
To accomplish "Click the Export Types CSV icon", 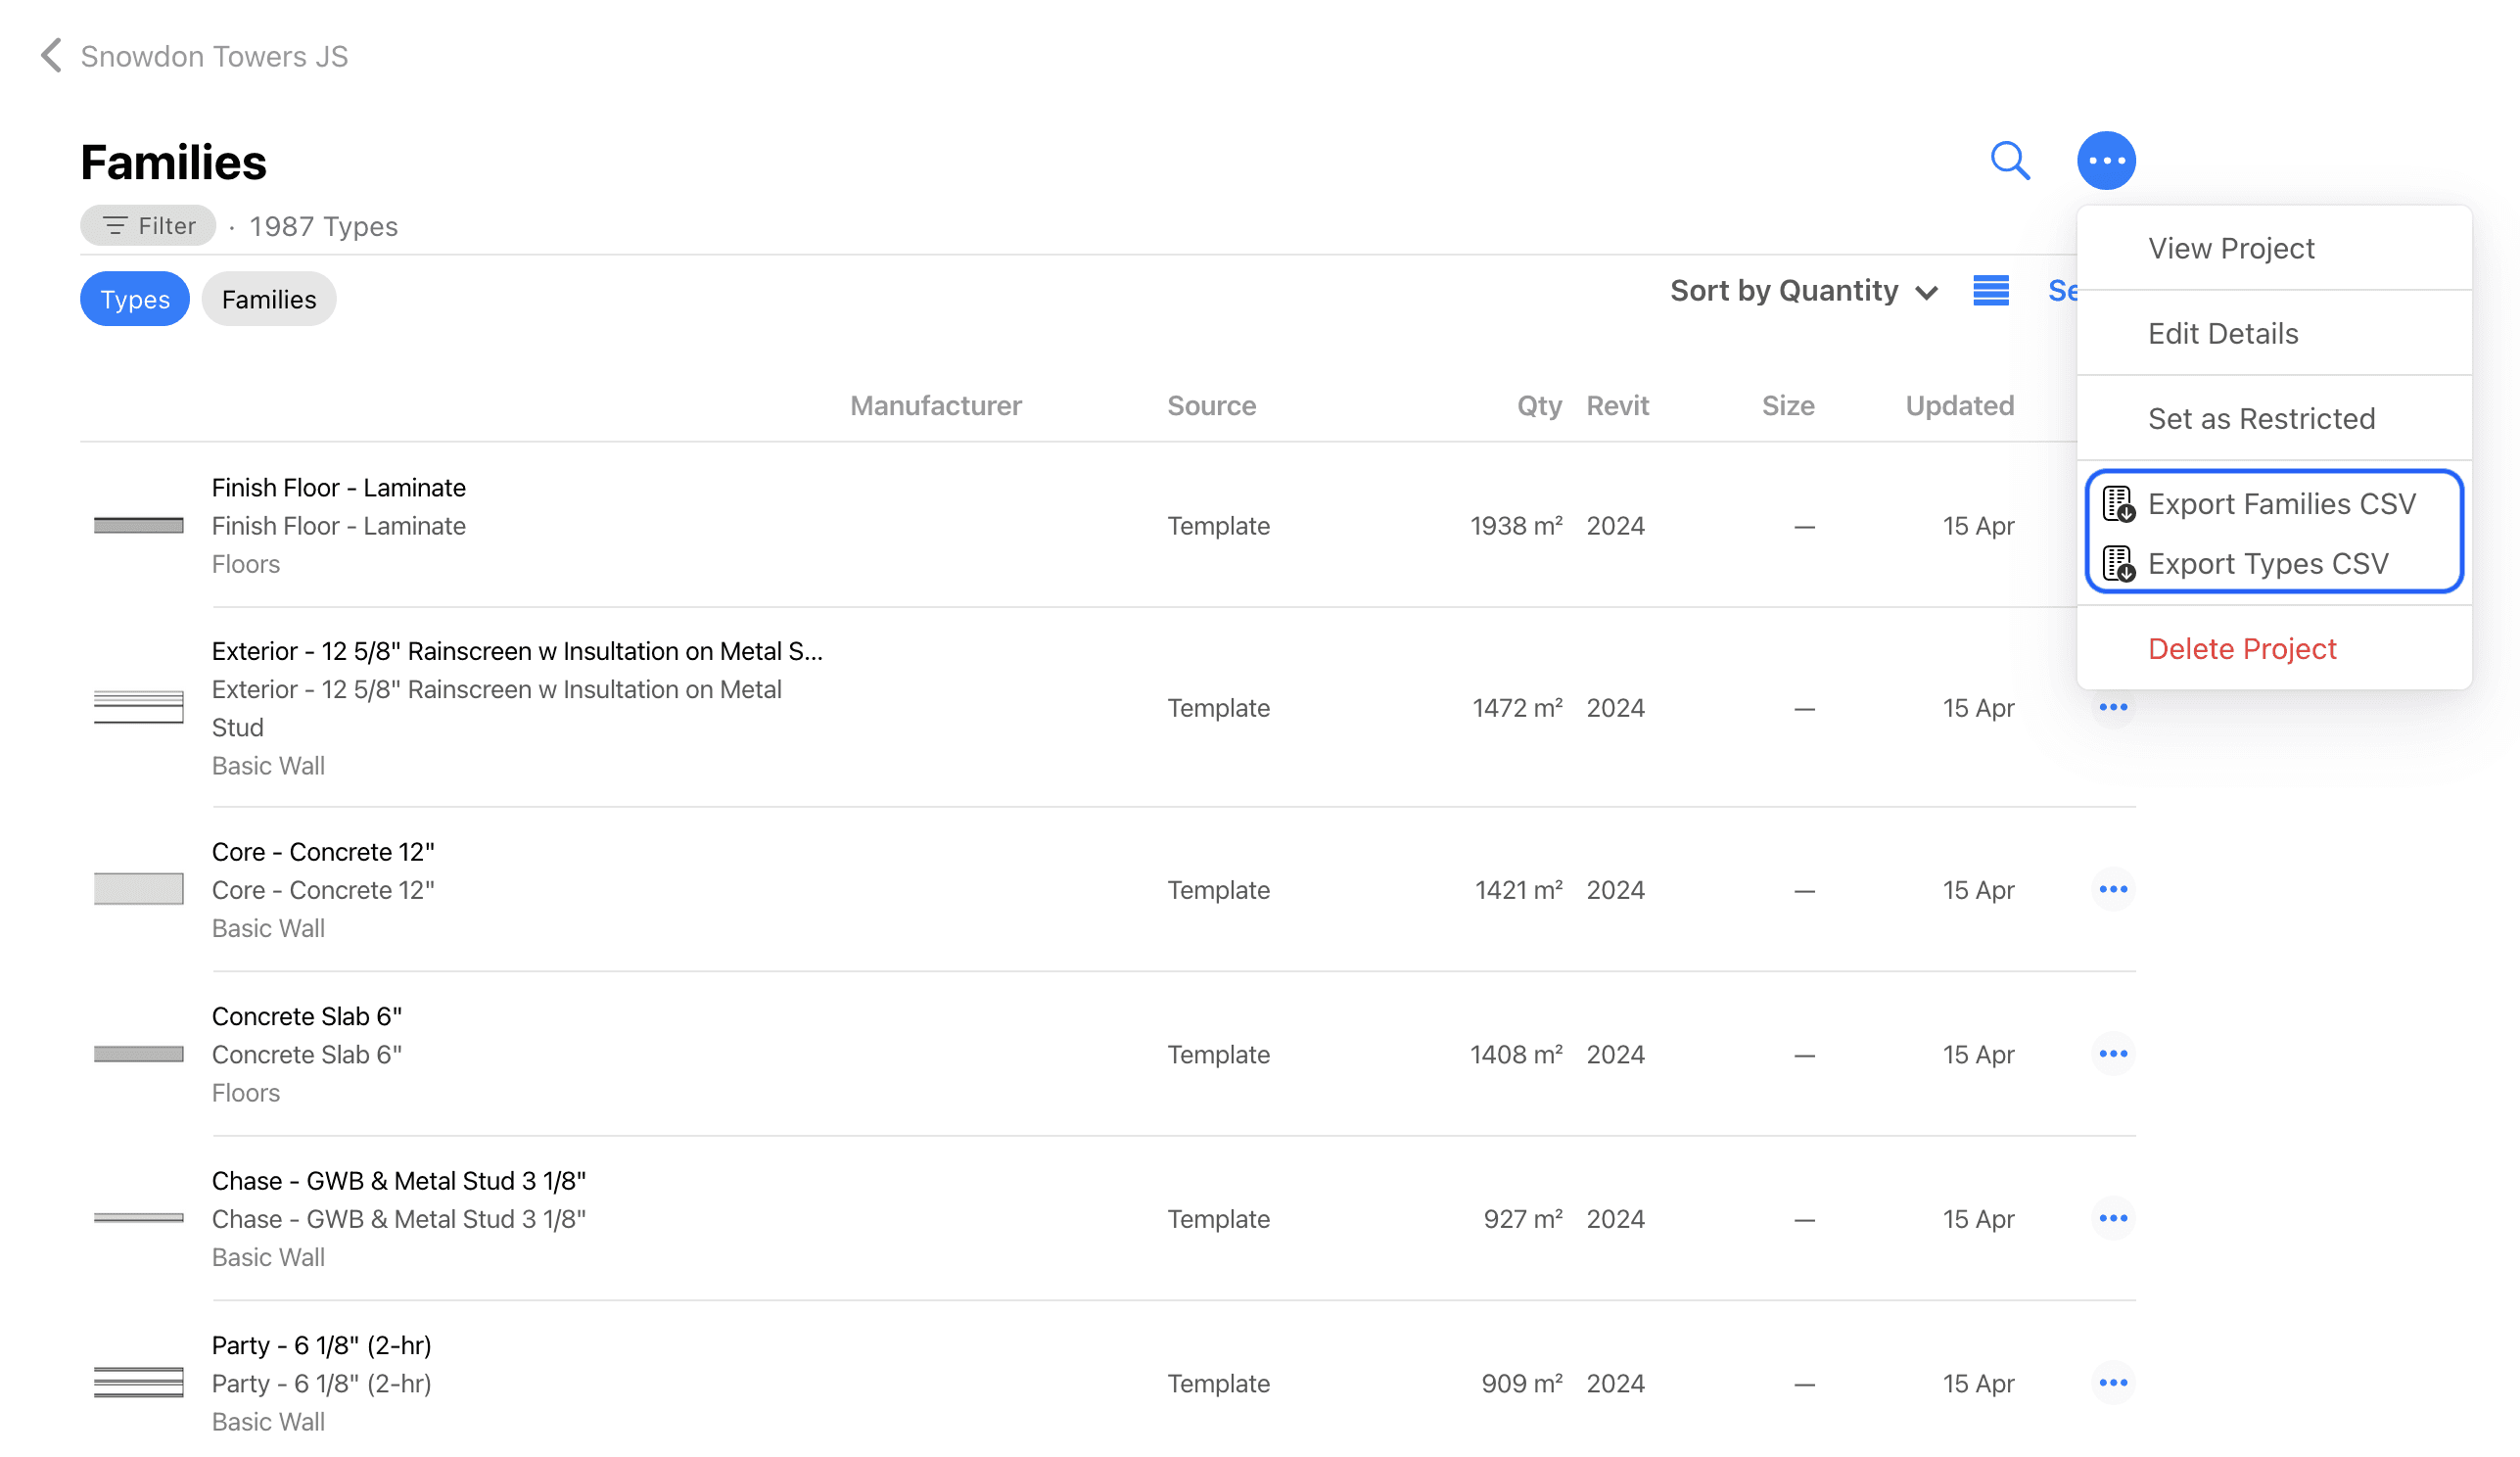I will pos(2118,564).
